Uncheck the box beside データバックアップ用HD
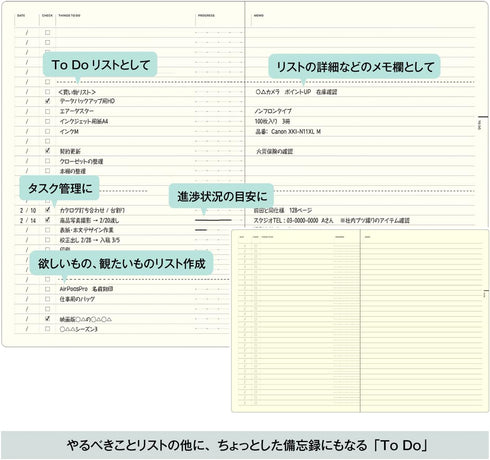Screen dimensions: 490x460 point(47,101)
